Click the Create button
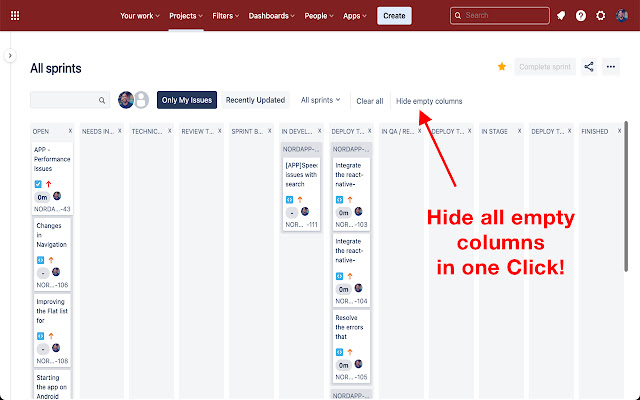640x400 pixels. (x=394, y=16)
